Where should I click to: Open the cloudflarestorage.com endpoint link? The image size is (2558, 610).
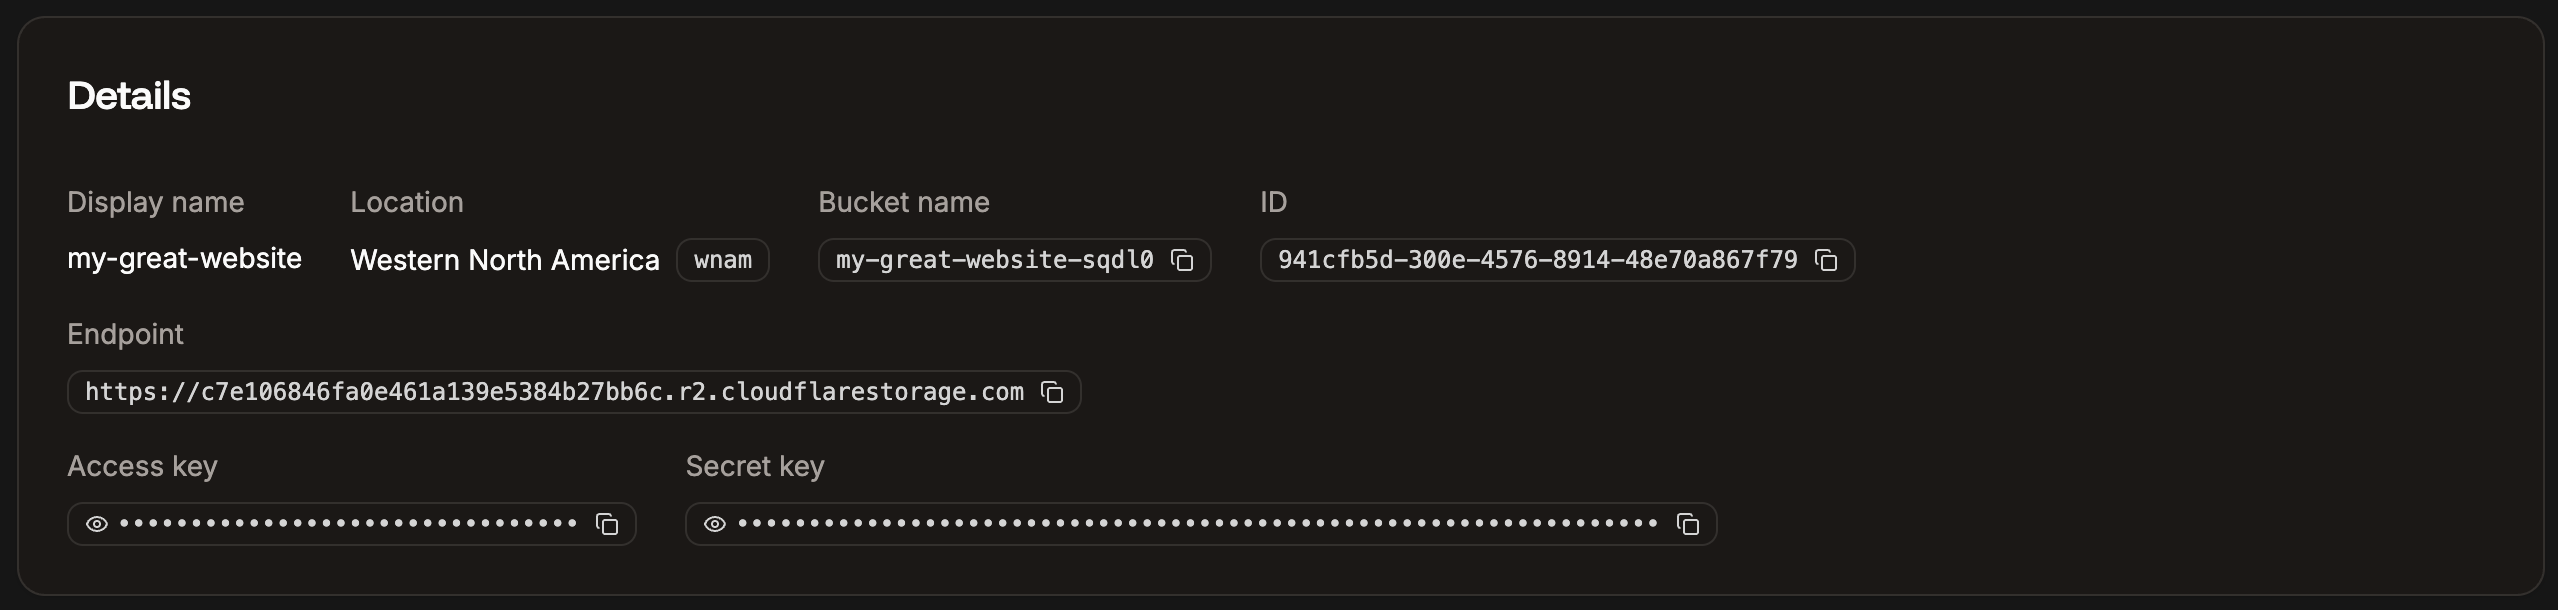[x=556, y=392]
